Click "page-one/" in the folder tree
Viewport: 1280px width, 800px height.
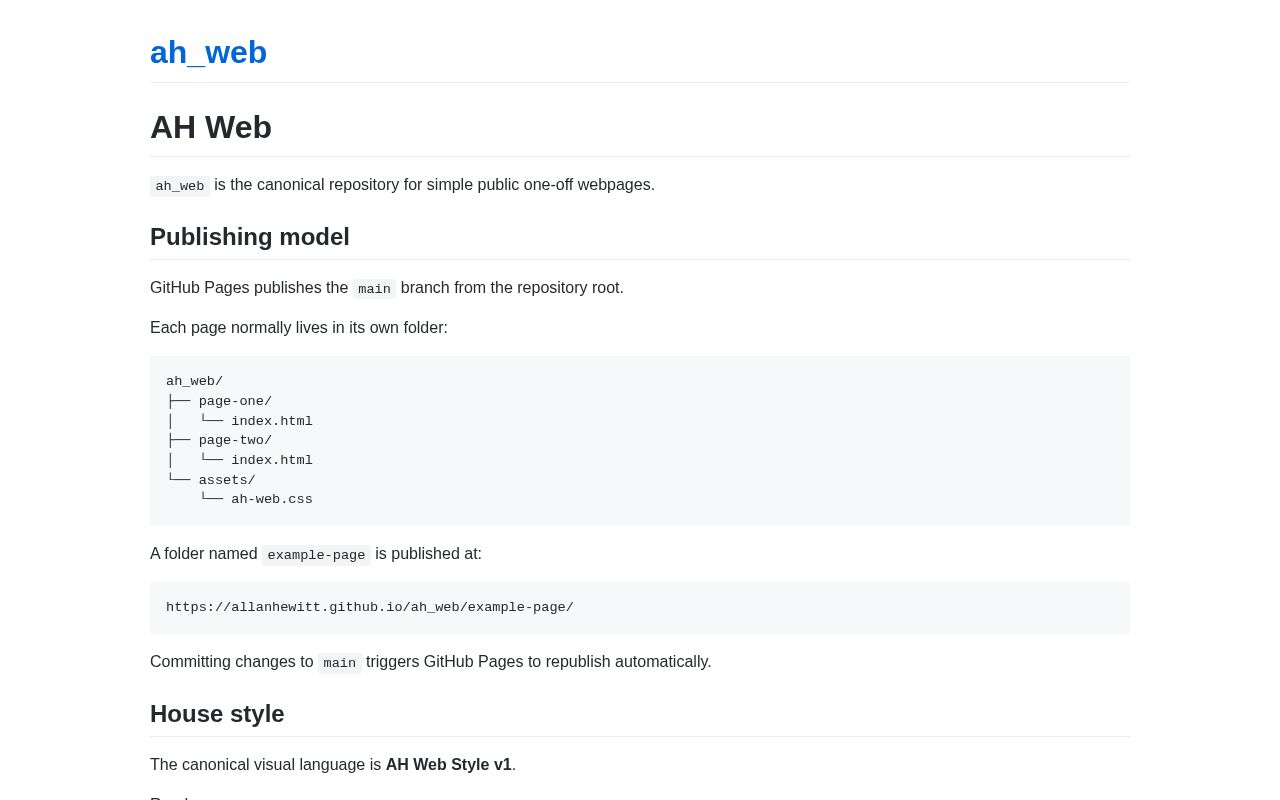pyautogui.click(x=235, y=401)
